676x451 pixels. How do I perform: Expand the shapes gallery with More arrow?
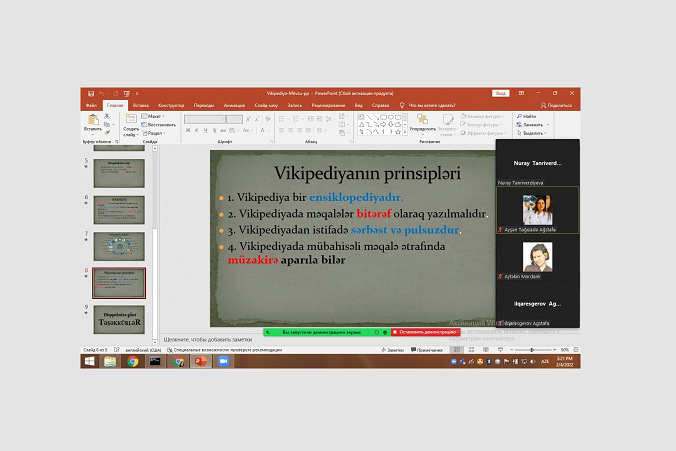point(404,132)
